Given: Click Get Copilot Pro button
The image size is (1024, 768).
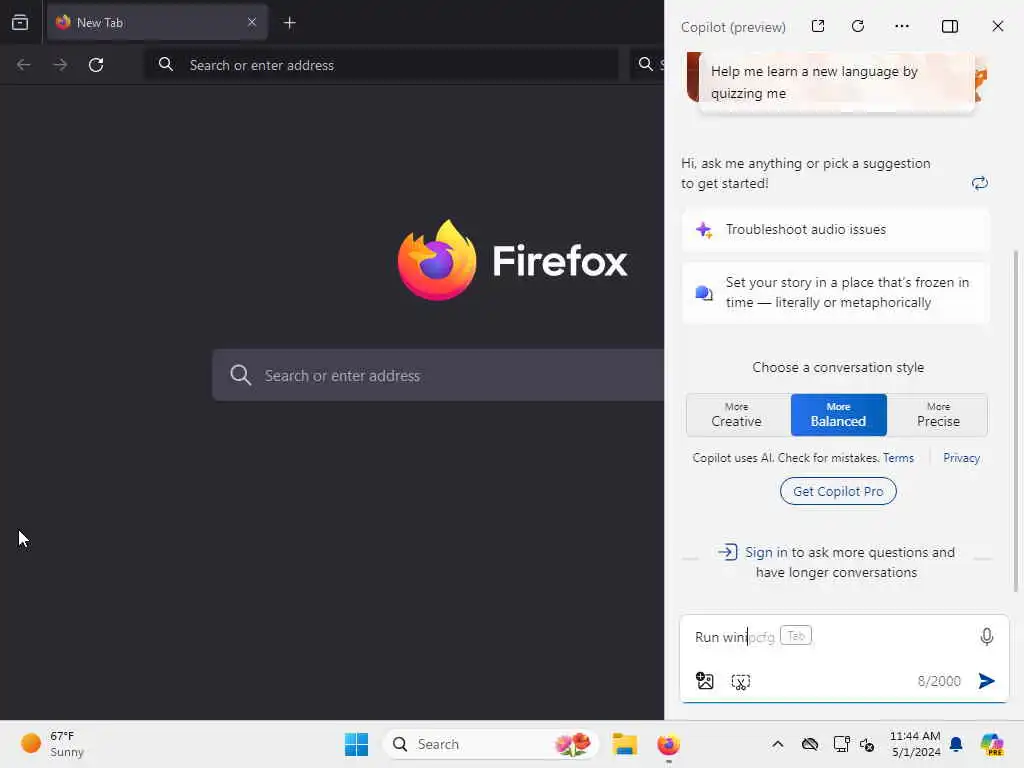Looking at the screenshot, I should pyautogui.click(x=838, y=491).
